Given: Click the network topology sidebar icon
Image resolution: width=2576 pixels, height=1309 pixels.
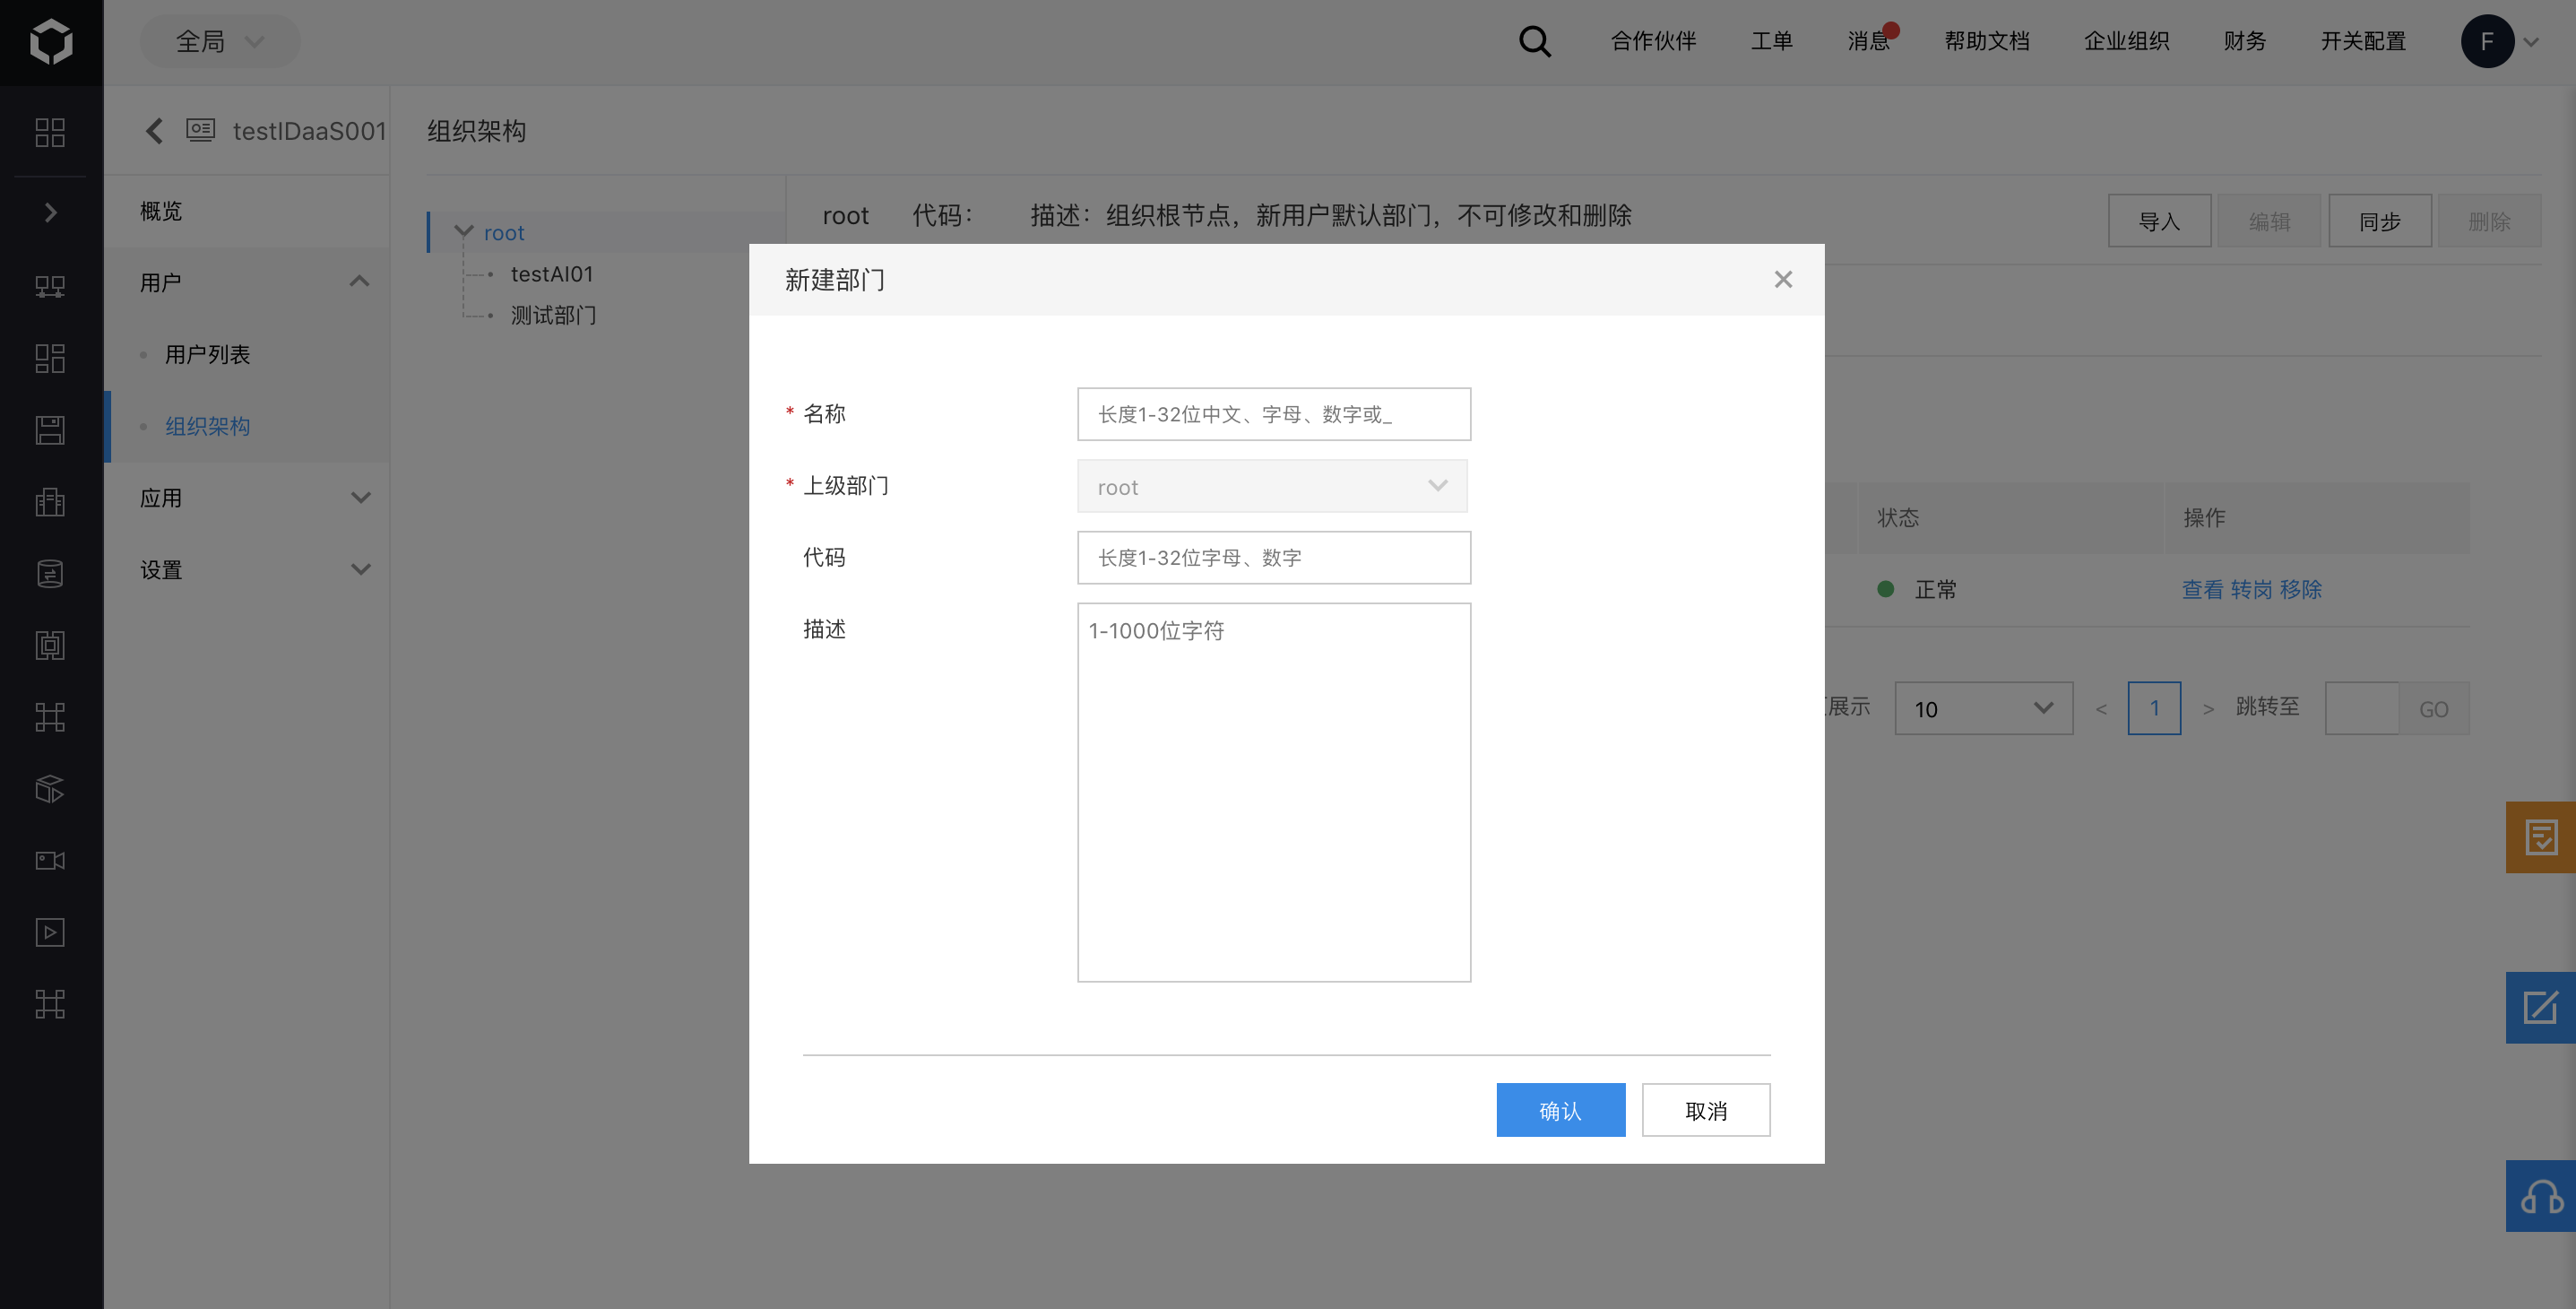Looking at the screenshot, I should click(x=50, y=287).
